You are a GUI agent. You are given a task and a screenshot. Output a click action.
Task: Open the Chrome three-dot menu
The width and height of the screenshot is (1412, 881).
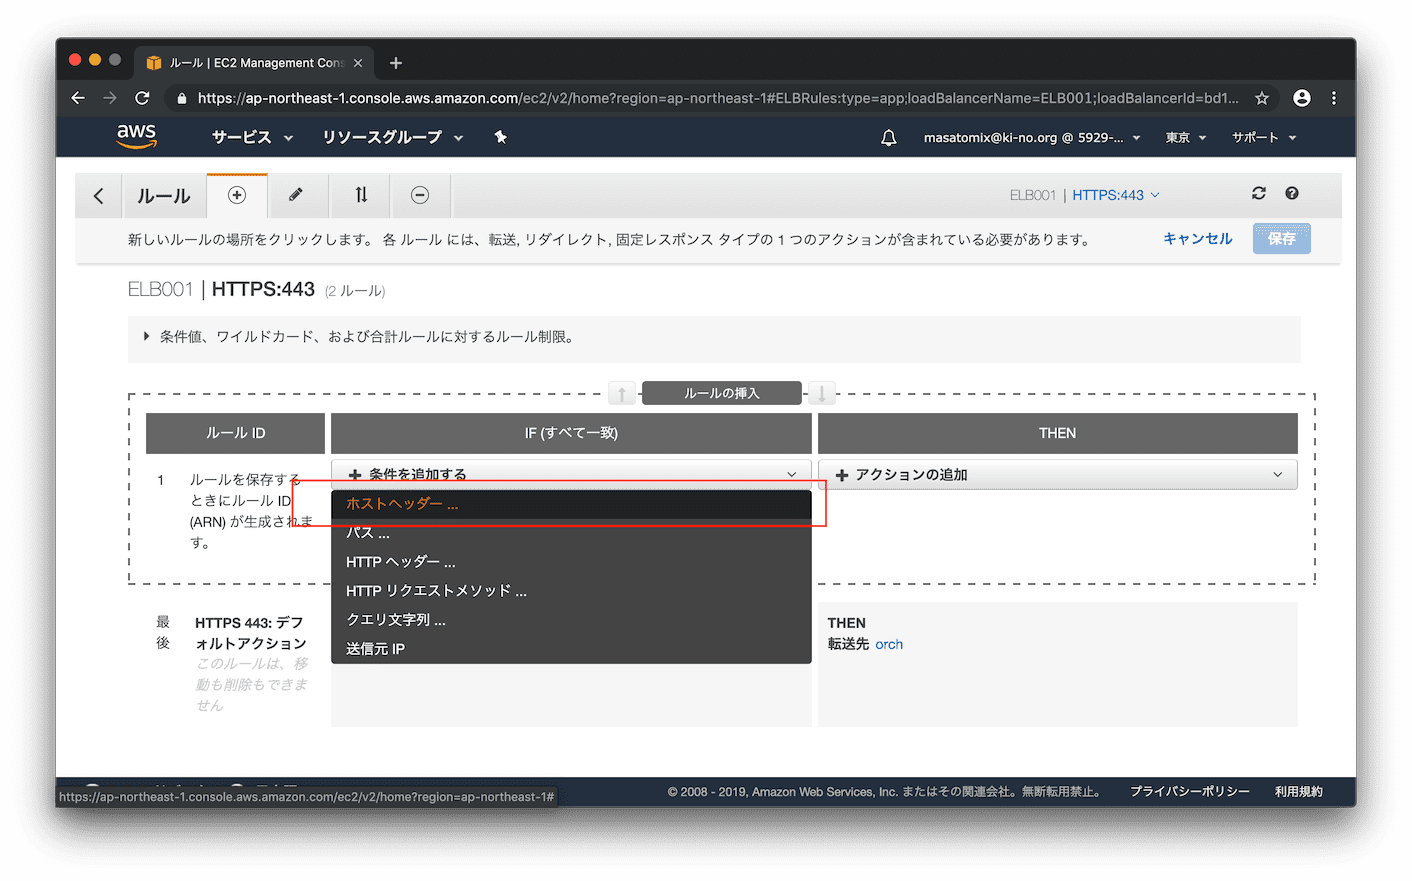coord(1334,98)
